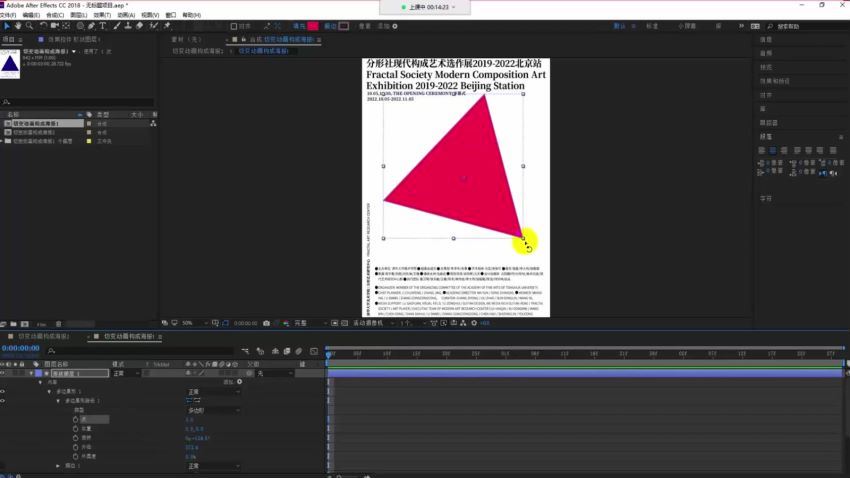Open the 编辑(E) menu

coord(31,15)
